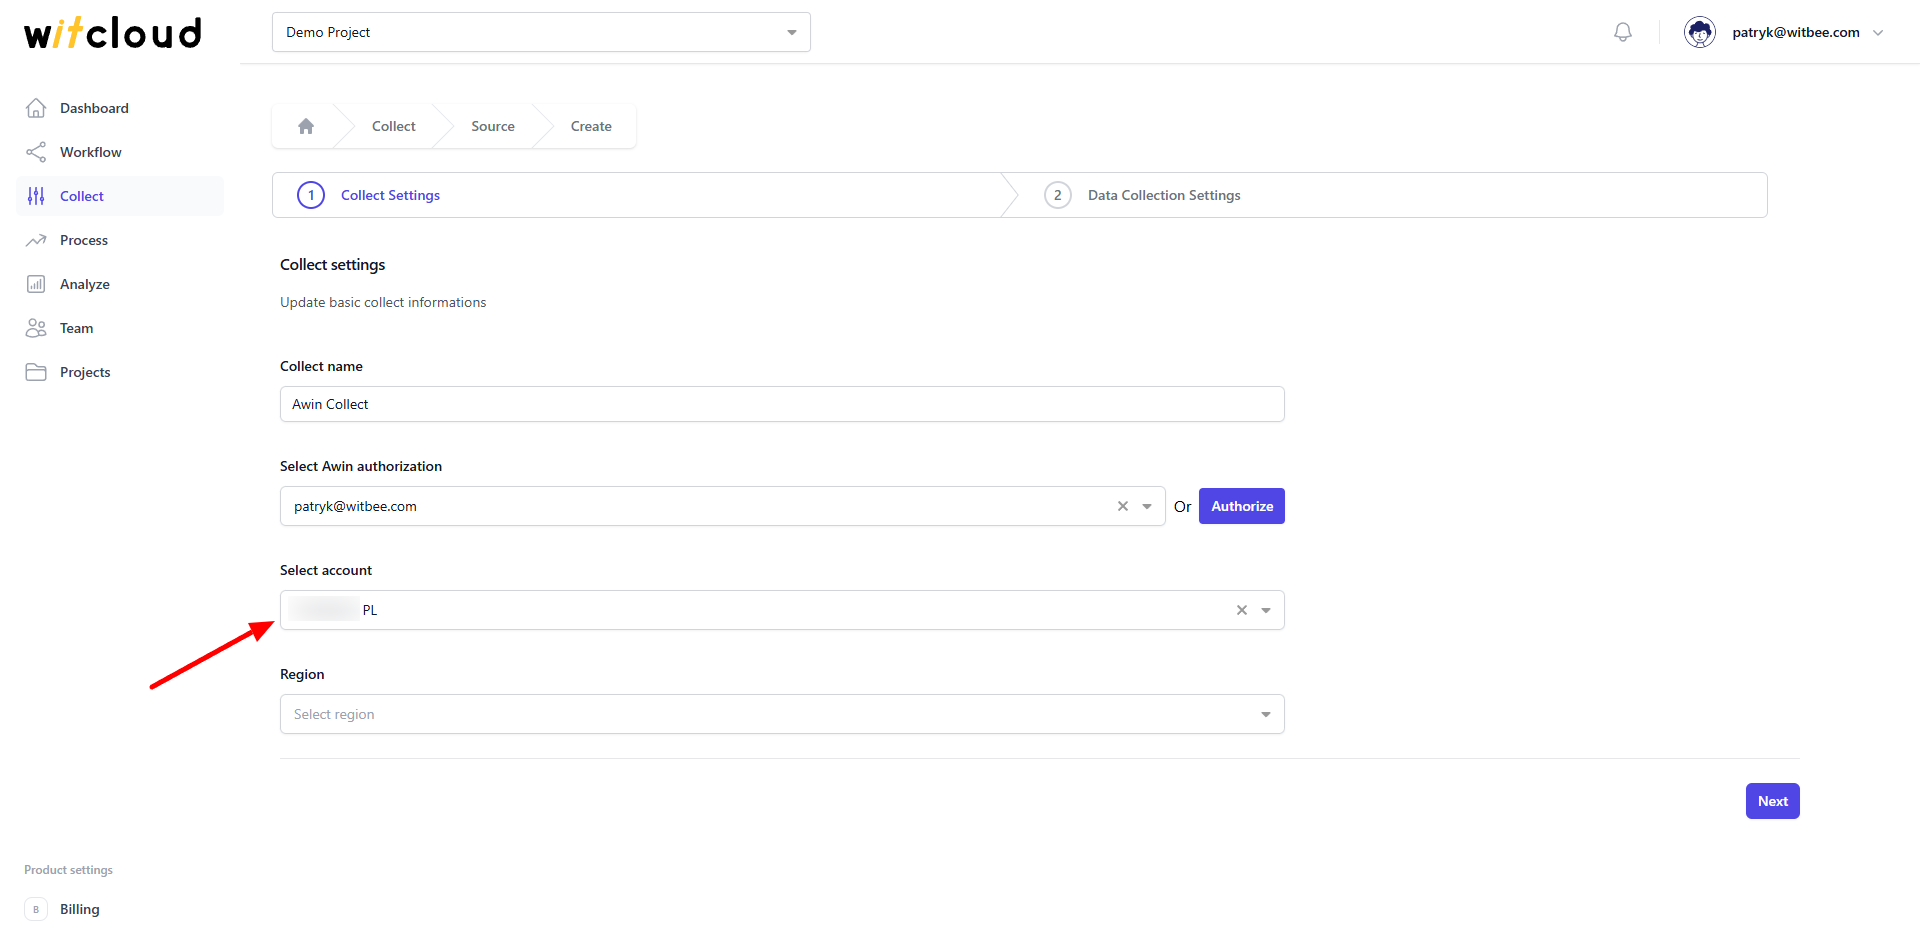Click the patryk@witbee.com username in header
The image size is (1920, 945).
(x=1796, y=32)
